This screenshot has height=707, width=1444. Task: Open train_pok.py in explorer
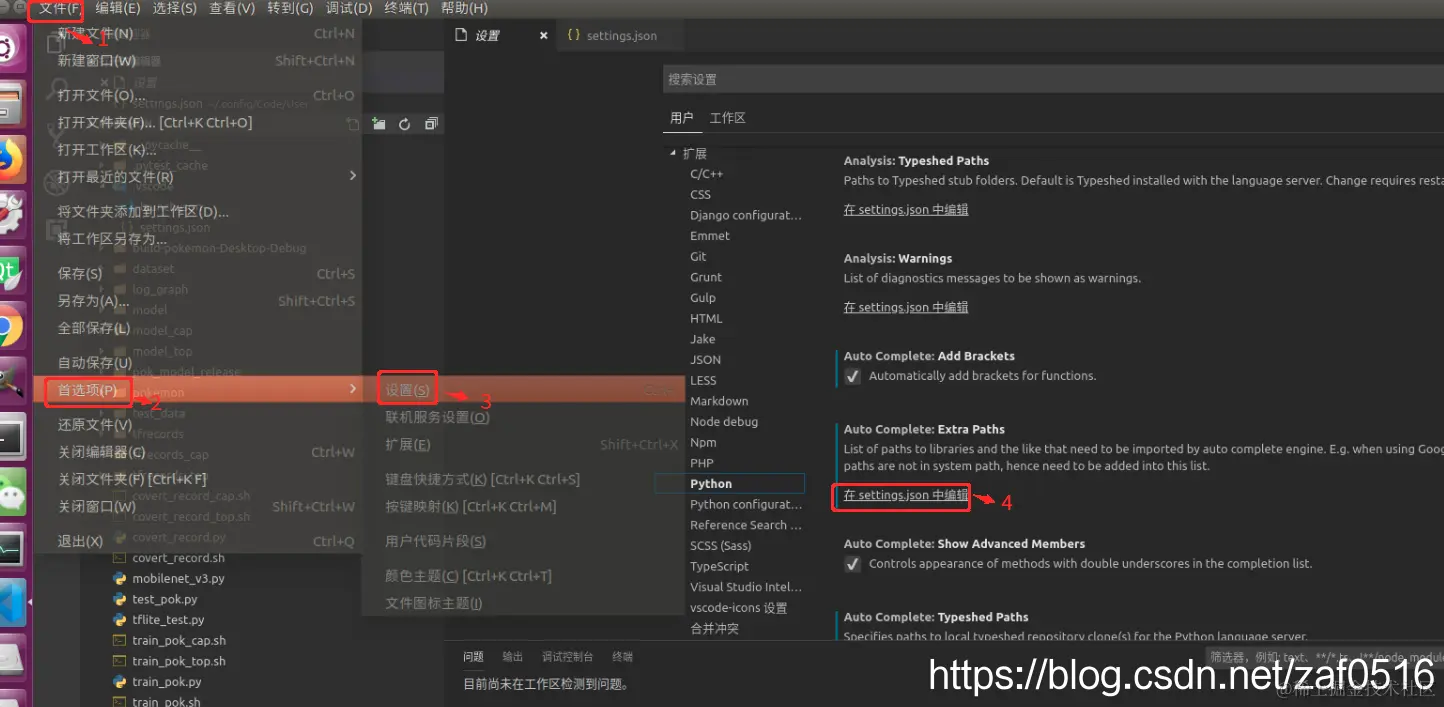coord(167,682)
